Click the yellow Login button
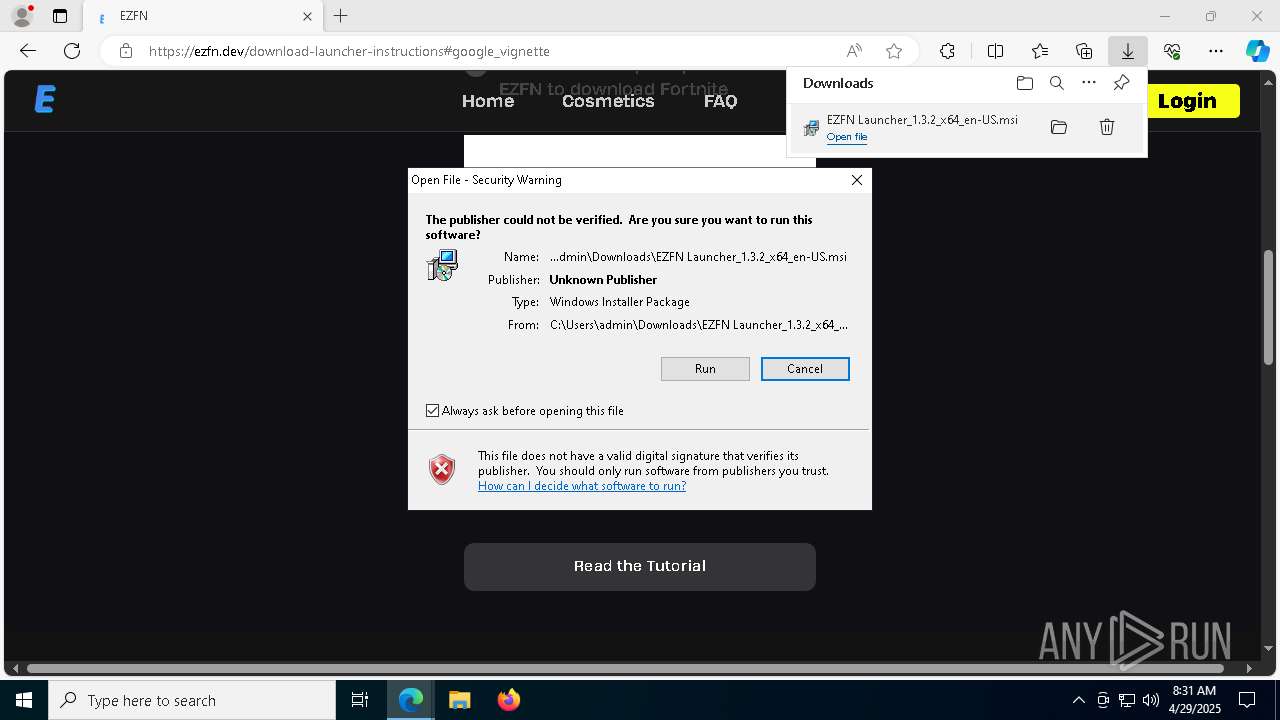The width and height of the screenshot is (1280, 720). 1187,101
